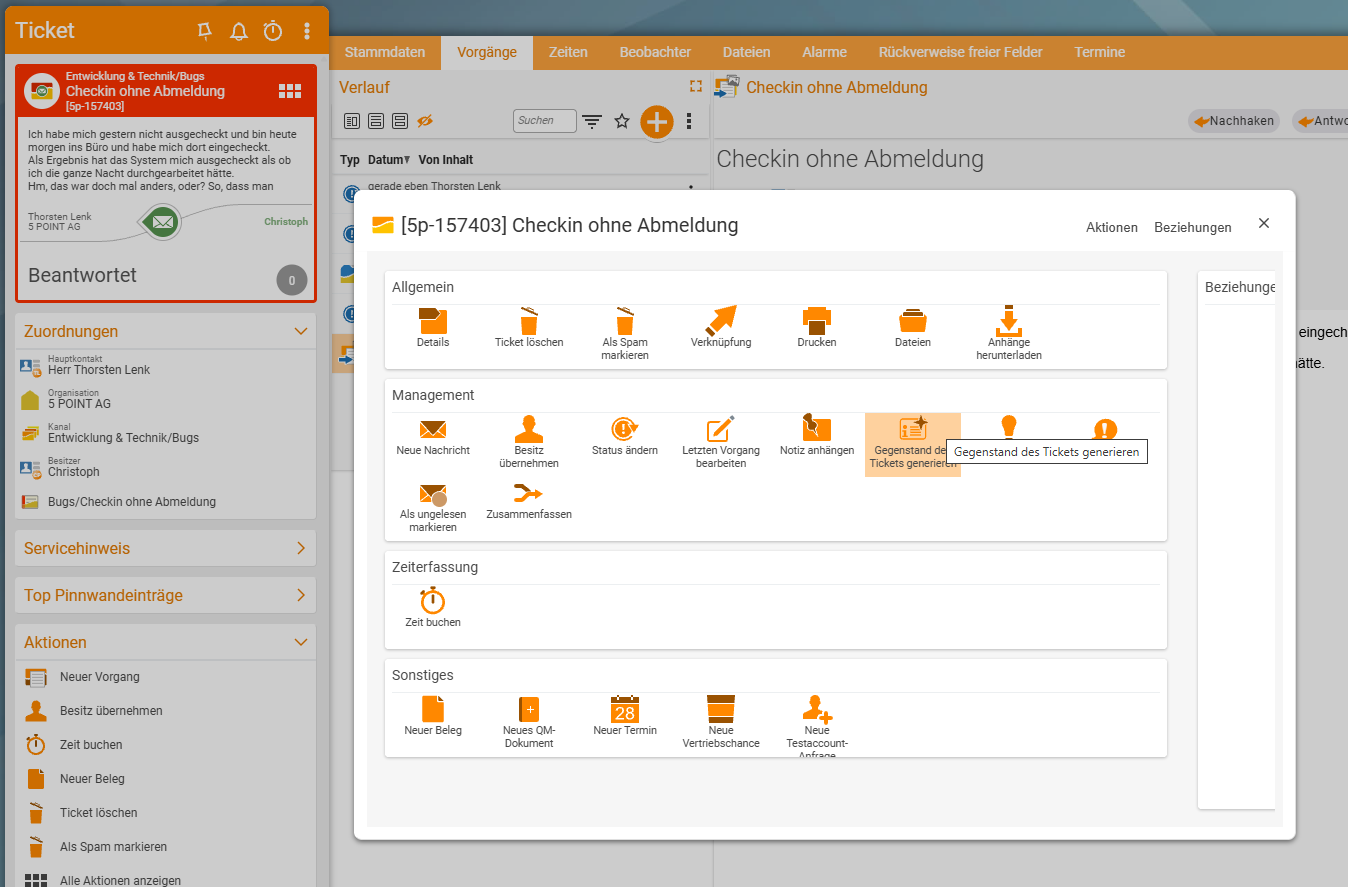The height and width of the screenshot is (887, 1348).
Task: Click Neuer Beleg in the Sonstiges section
Action: (433, 716)
